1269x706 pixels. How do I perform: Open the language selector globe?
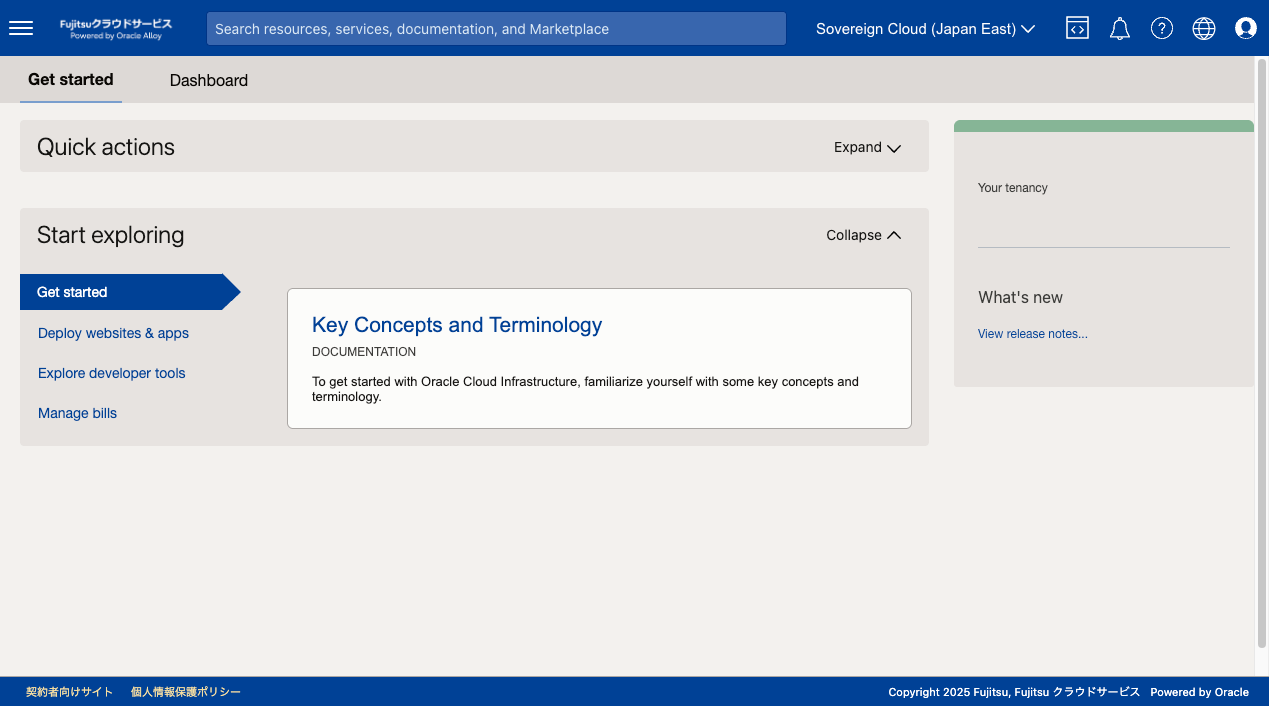(x=1203, y=28)
